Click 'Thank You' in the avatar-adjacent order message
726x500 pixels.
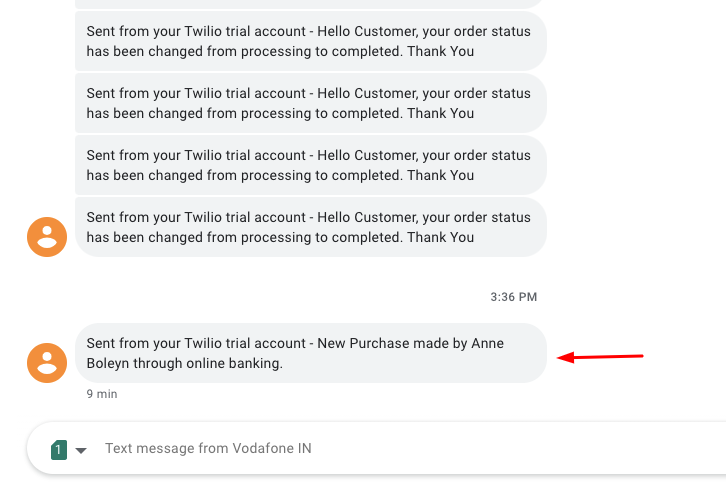pyautogui.click(x=440, y=237)
